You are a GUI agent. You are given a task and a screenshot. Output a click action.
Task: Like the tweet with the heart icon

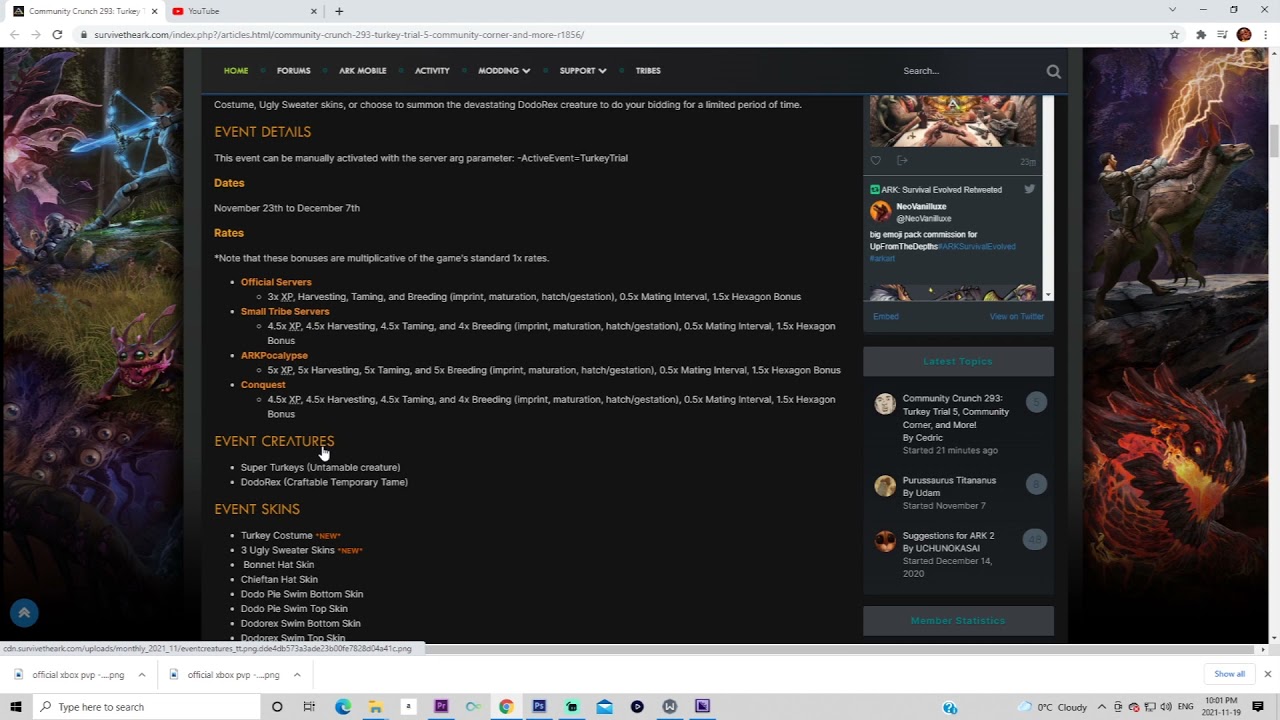875,160
